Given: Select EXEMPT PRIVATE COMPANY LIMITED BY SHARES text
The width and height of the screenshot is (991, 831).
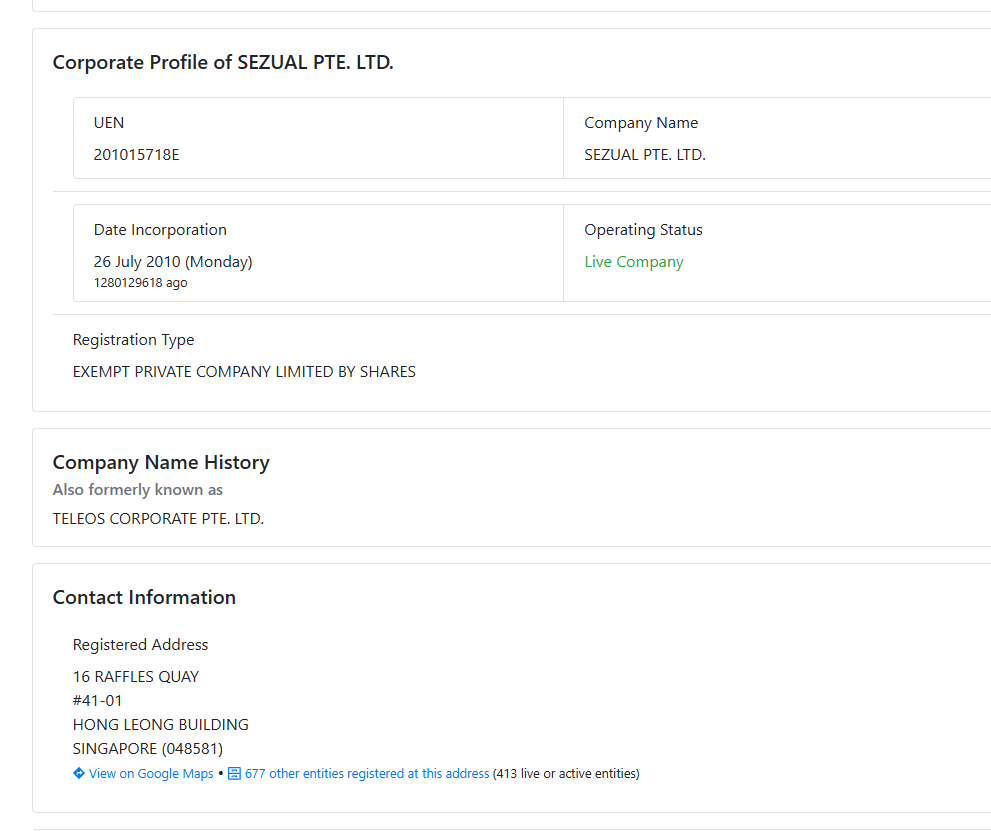Looking at the screenshot, I should [244, 372].
